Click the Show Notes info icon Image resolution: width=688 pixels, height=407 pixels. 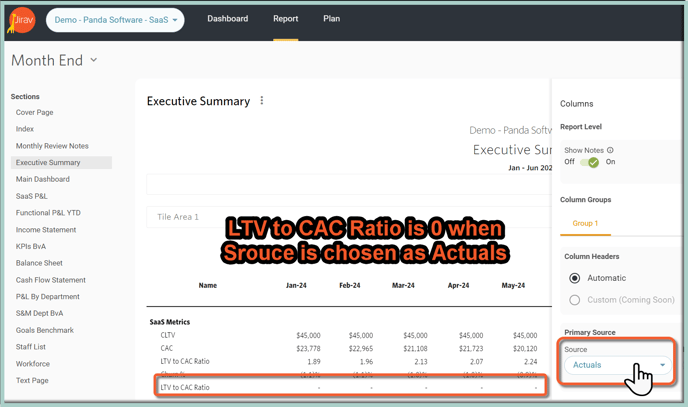coord(610,150)
